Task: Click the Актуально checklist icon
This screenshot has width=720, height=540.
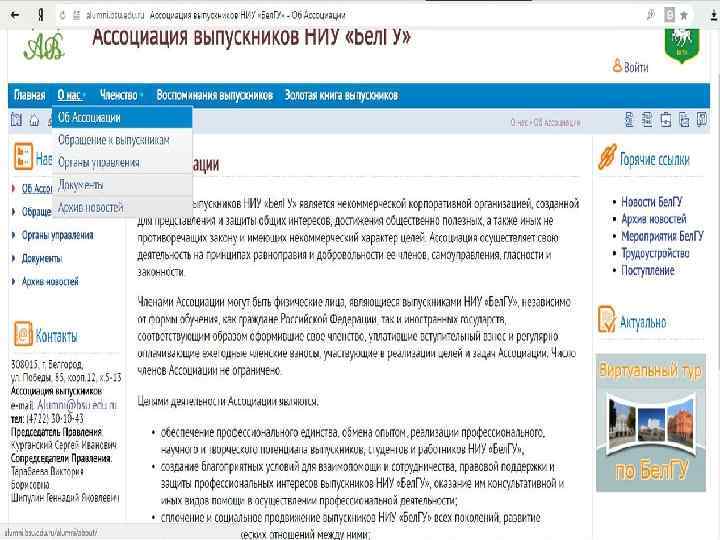Action: 607,319
